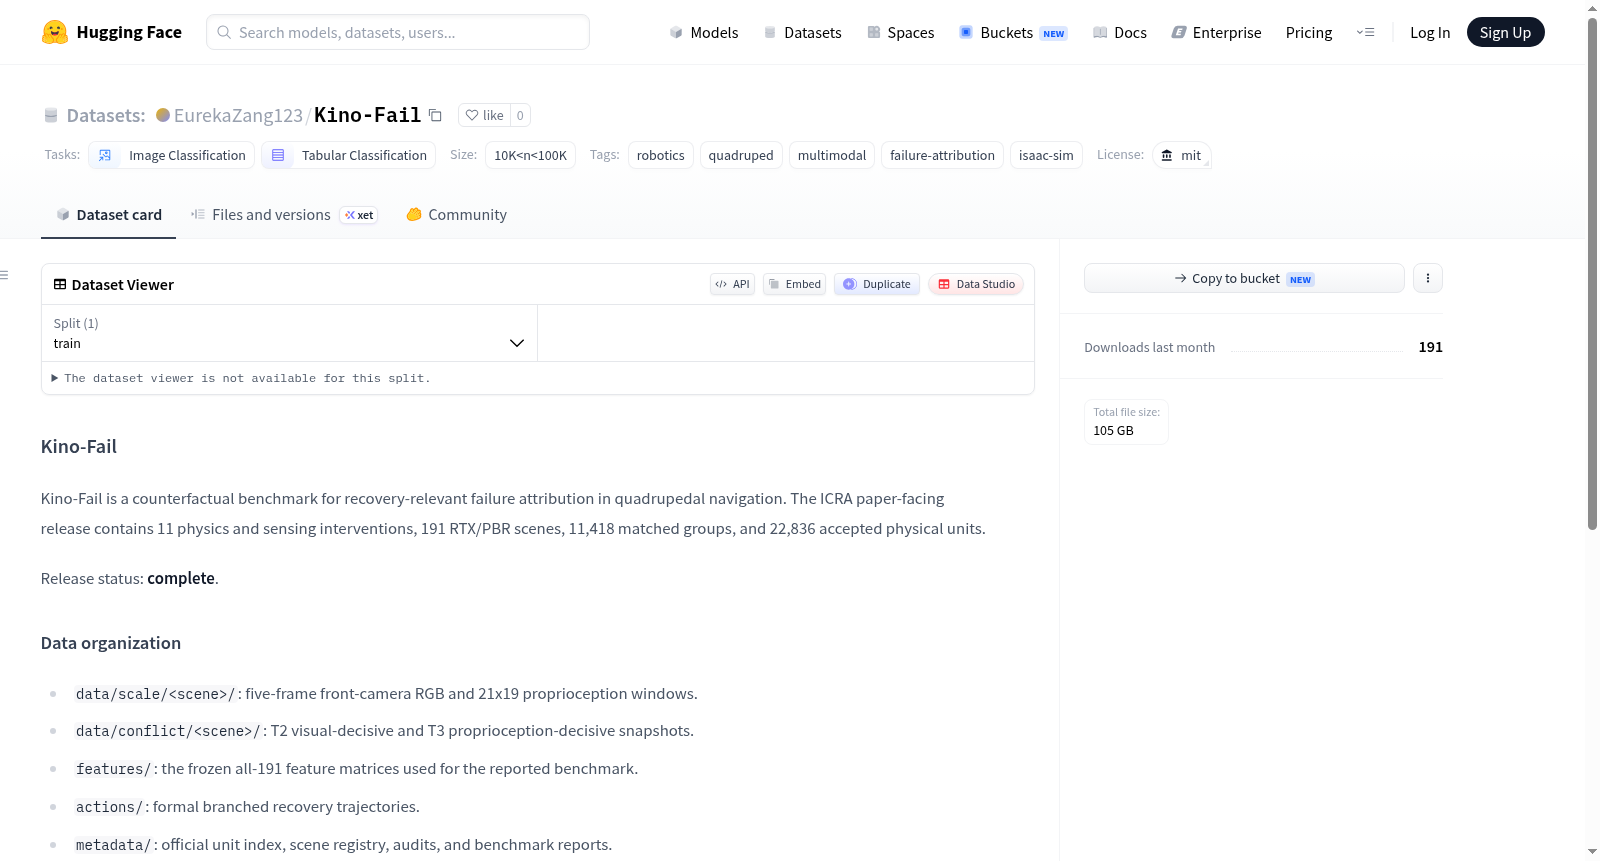
Task: Click the EurekaZang123 avatar icon
Action: [163, 115]
